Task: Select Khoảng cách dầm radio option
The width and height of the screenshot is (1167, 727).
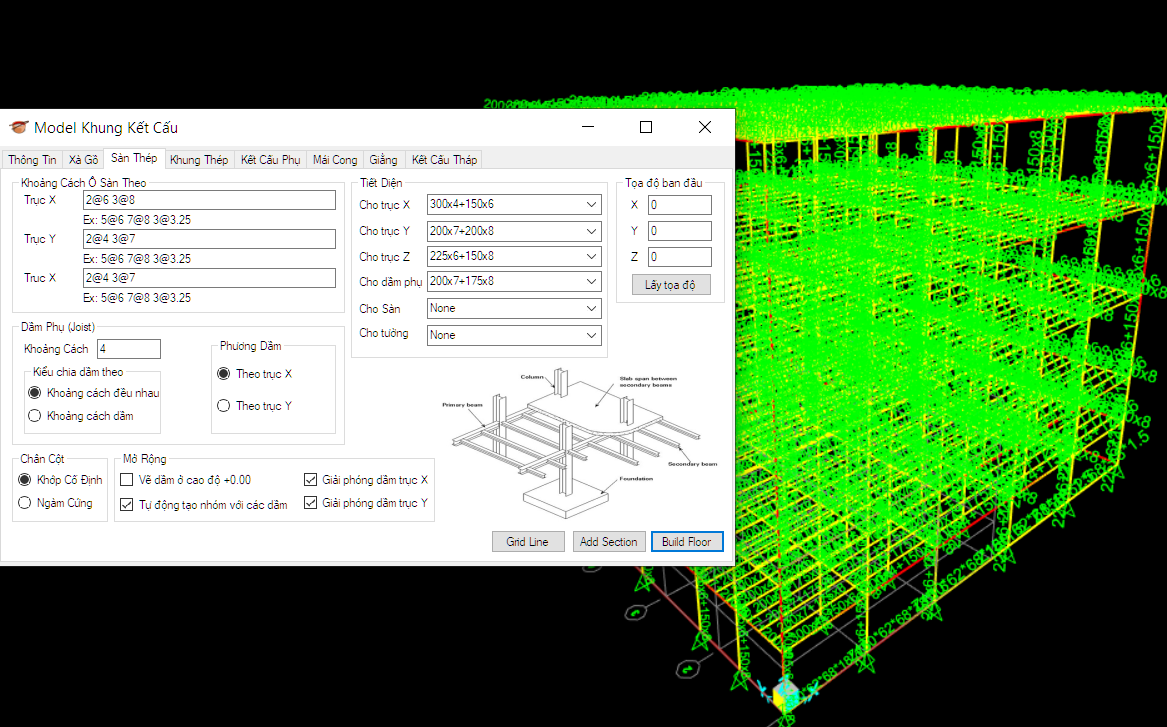Action: [x=35, y=416]
